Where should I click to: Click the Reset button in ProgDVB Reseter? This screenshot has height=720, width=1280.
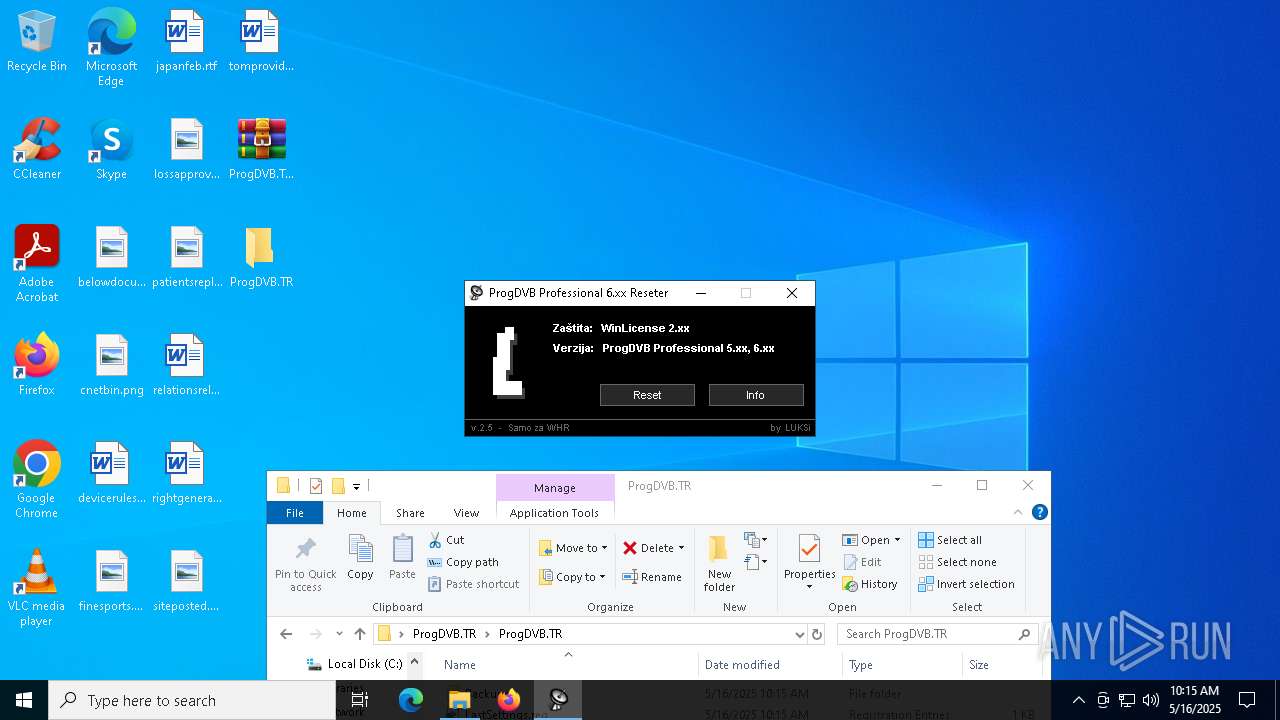647,395
